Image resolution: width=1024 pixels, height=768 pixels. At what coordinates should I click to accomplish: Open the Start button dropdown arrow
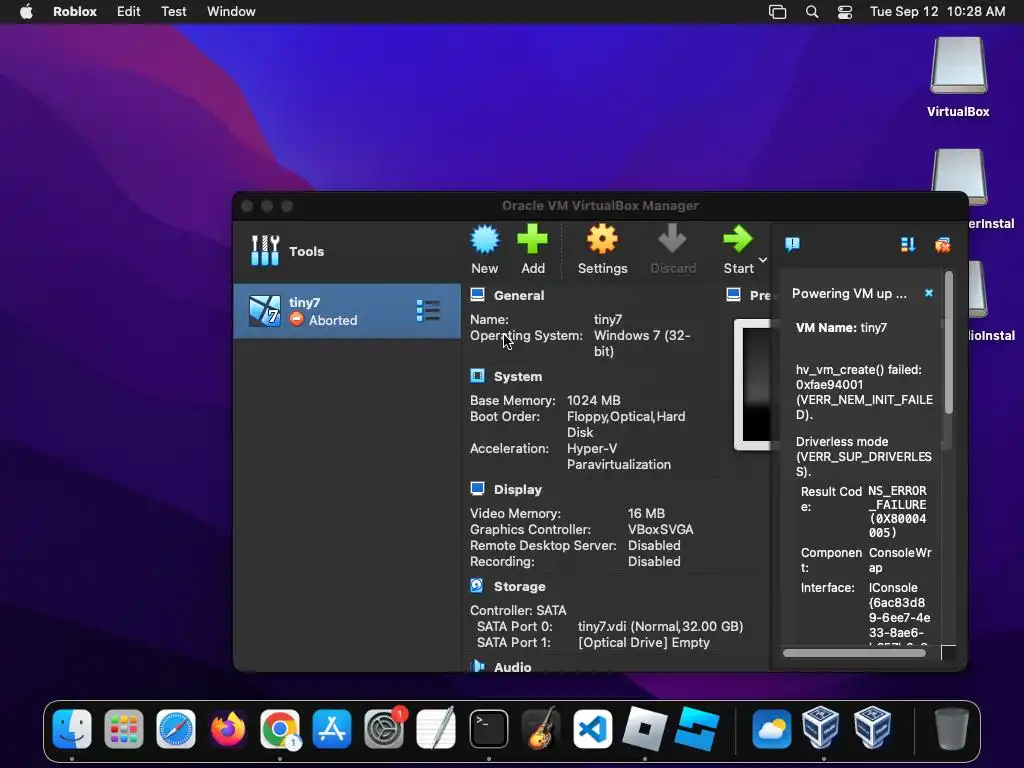[x=763, y=260]
